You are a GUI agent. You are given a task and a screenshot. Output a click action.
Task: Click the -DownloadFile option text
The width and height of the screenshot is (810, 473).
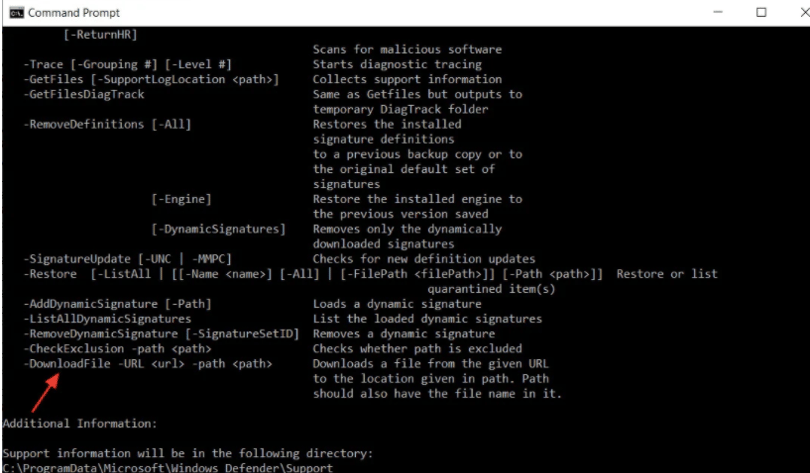[x=67, y=364]
